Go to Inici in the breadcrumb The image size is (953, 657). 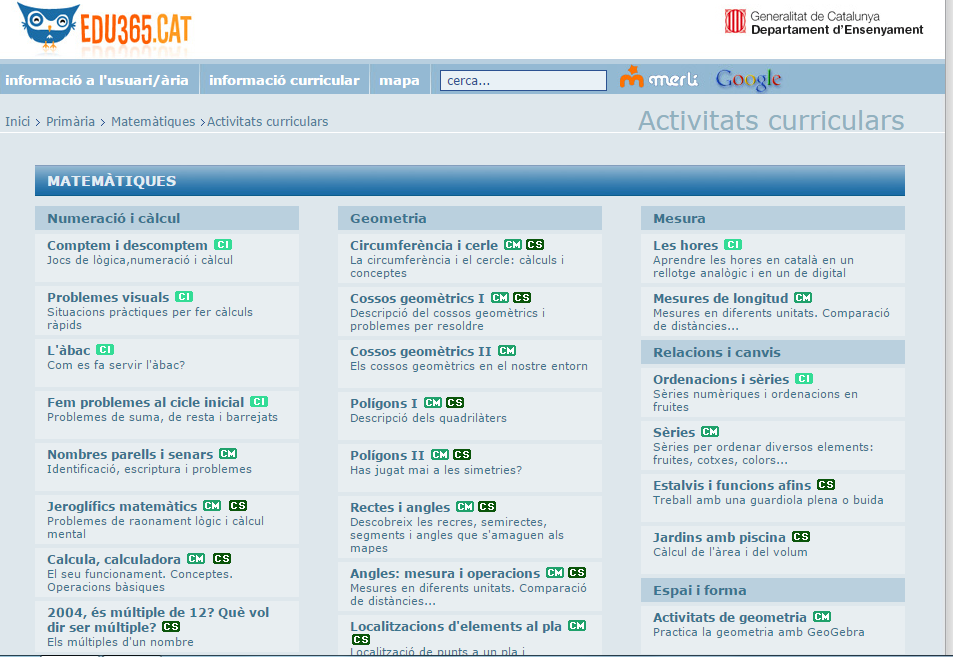click(18, 122)
